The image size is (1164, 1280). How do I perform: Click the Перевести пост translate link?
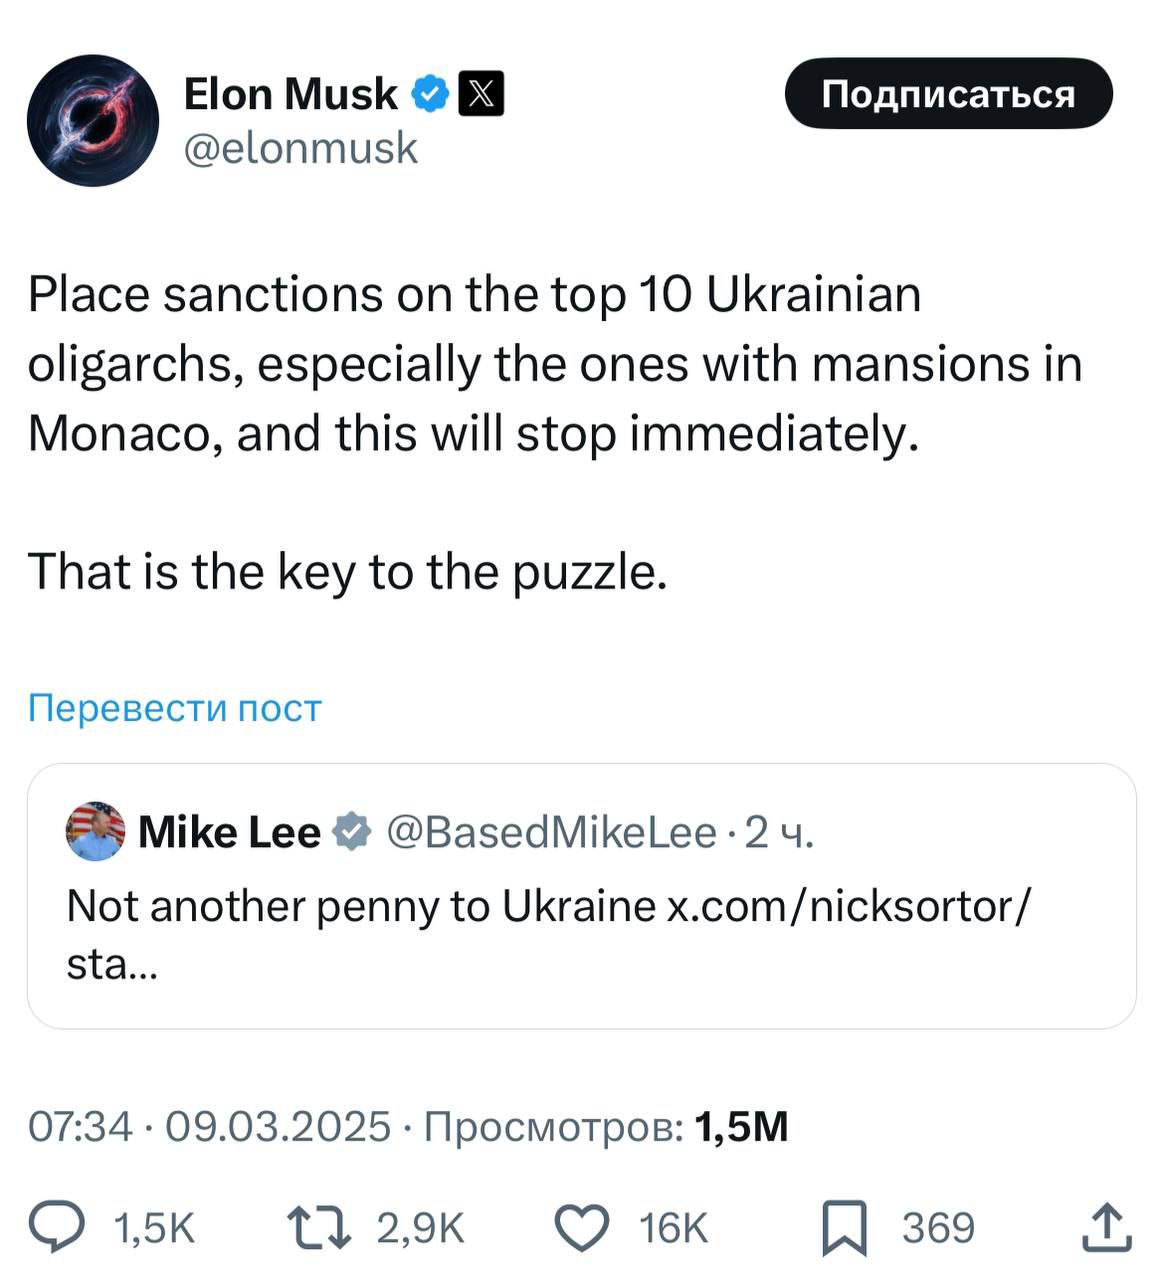click(x=175, y=708)
